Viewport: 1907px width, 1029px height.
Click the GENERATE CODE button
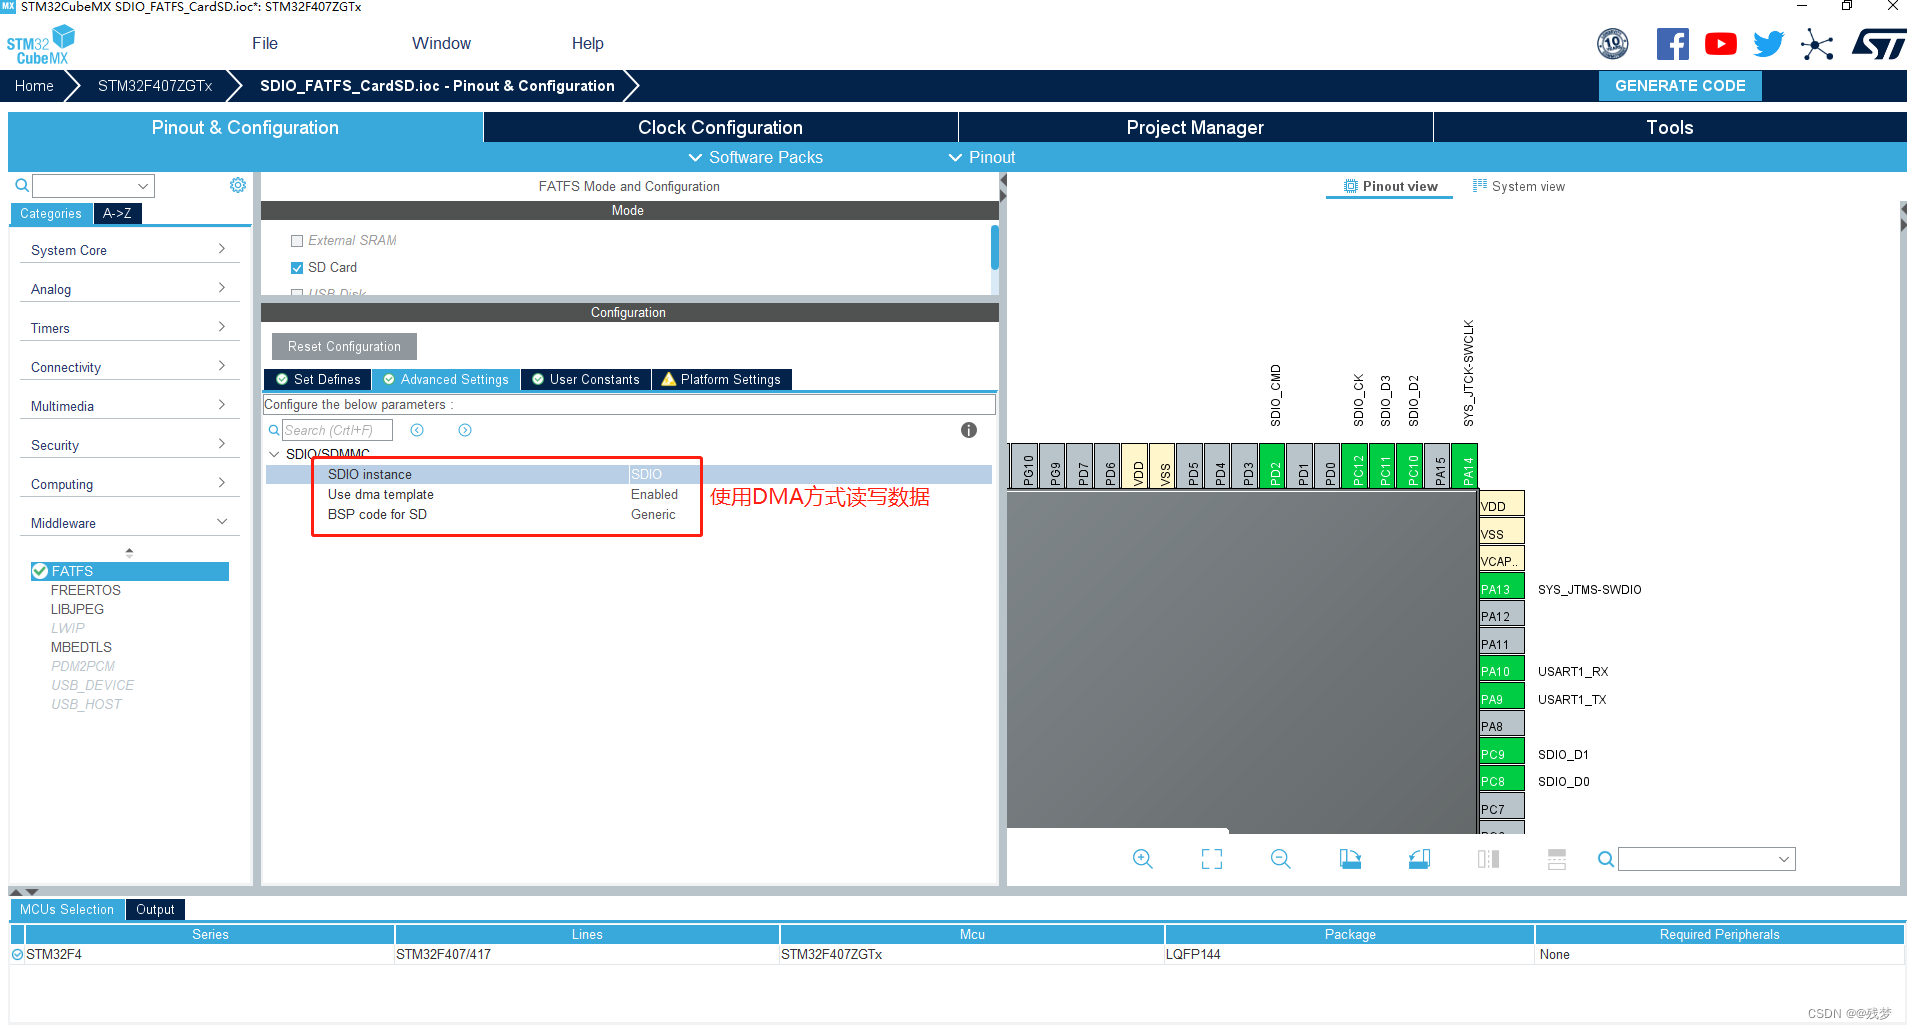click(1680, 86)
